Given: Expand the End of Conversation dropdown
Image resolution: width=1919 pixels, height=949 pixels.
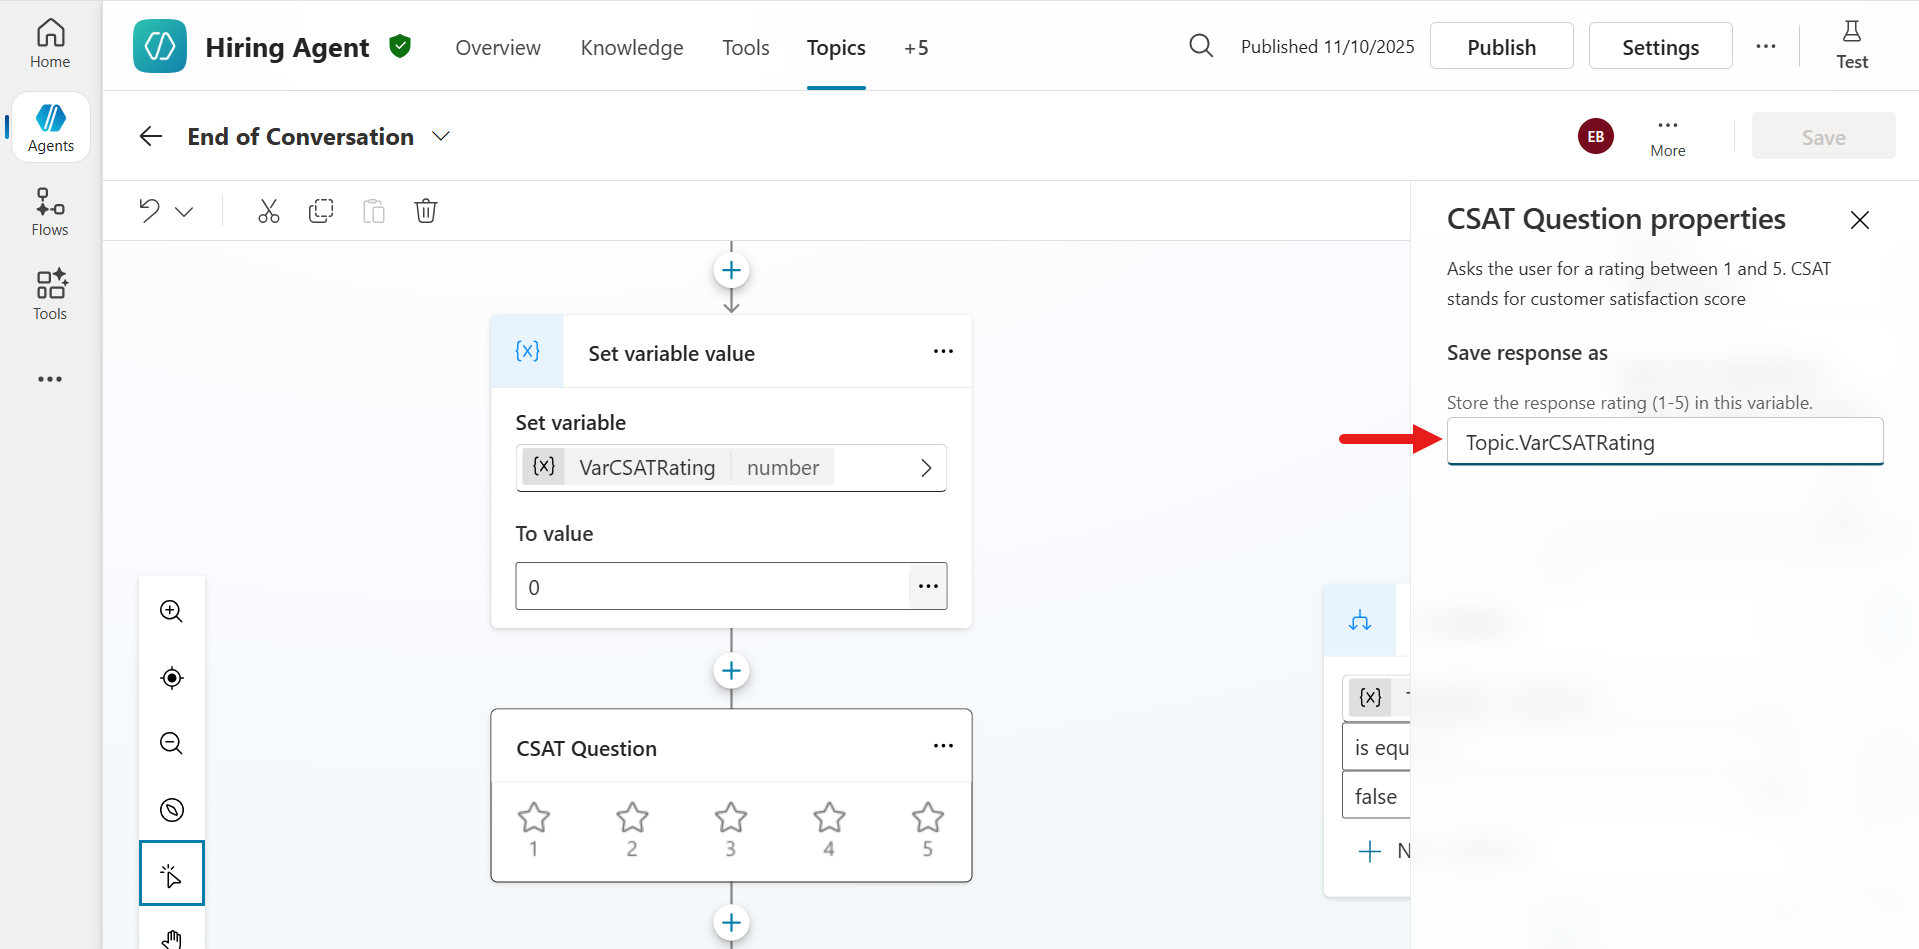Looking at the screenshot, I should [x=441, y=136].
